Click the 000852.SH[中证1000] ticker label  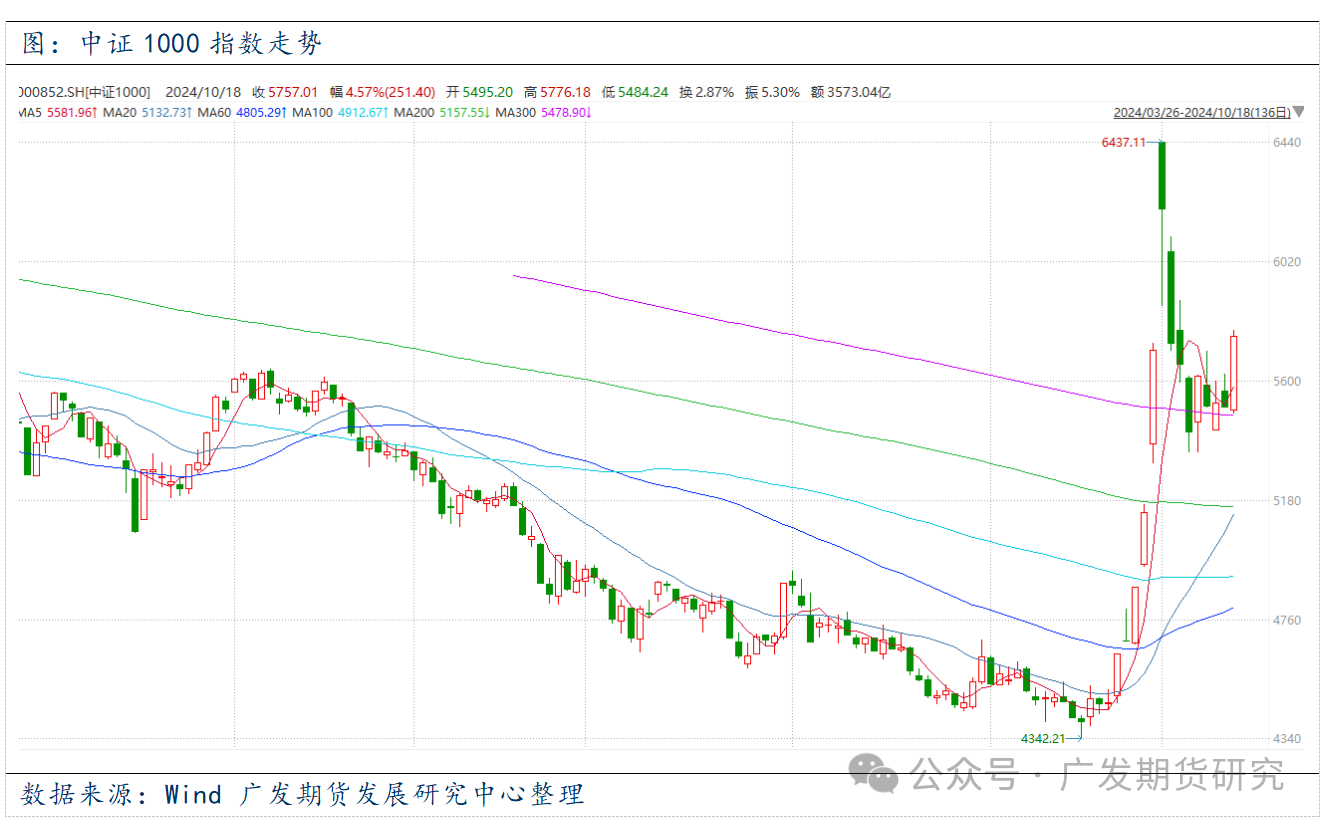85,92
